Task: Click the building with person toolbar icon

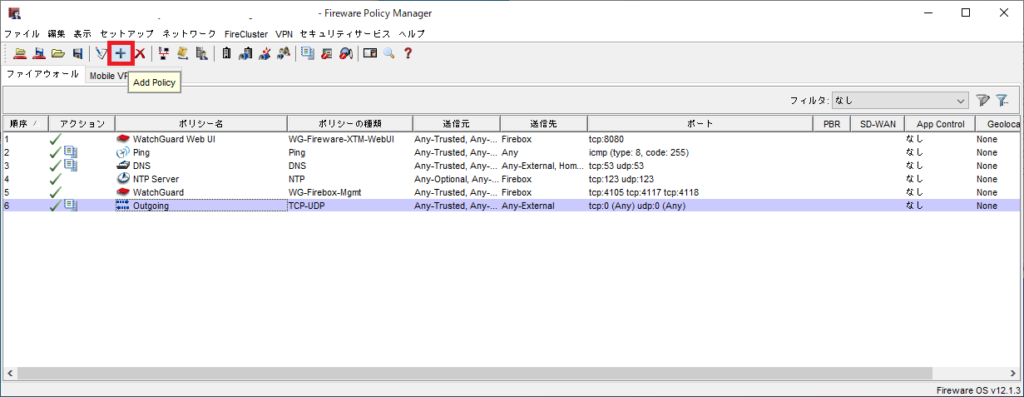Action: pyautogui.click(x=202, y=54)
